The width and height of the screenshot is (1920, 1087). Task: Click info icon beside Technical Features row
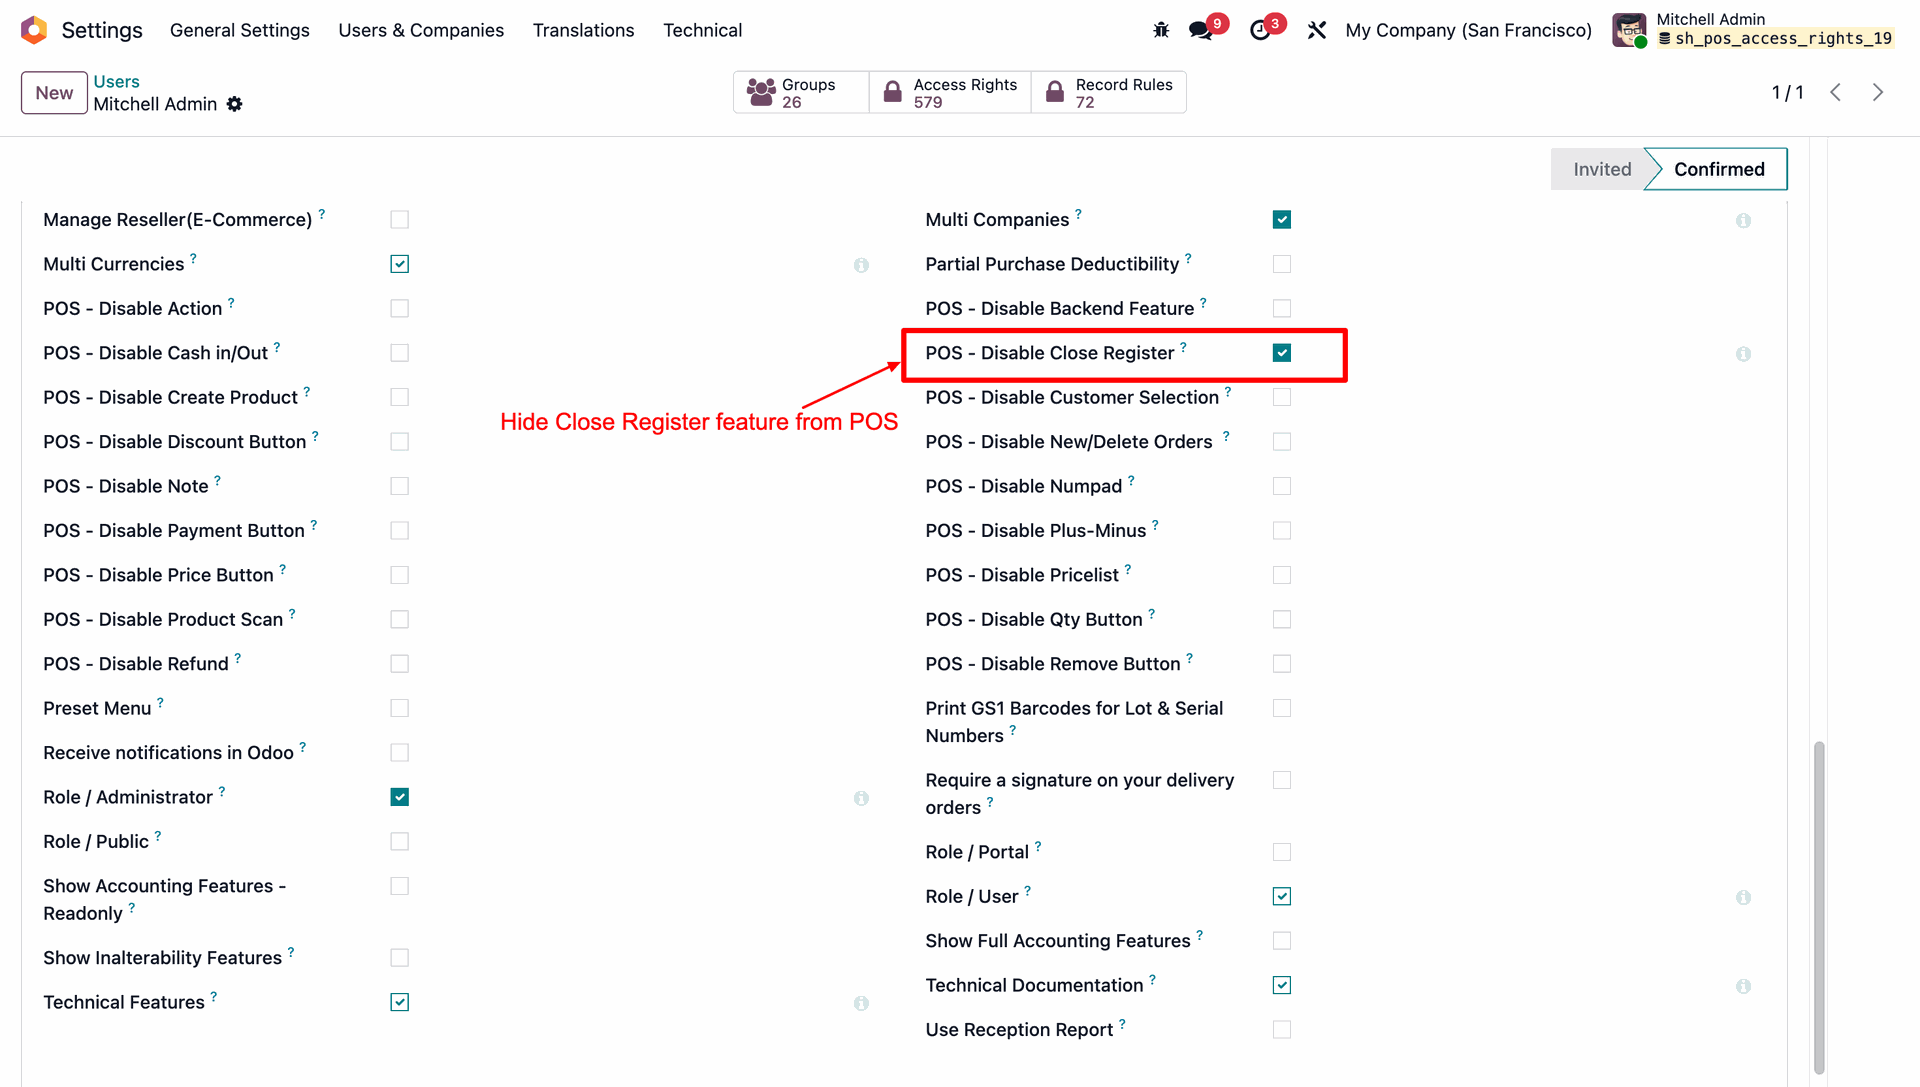point(861,1003)
